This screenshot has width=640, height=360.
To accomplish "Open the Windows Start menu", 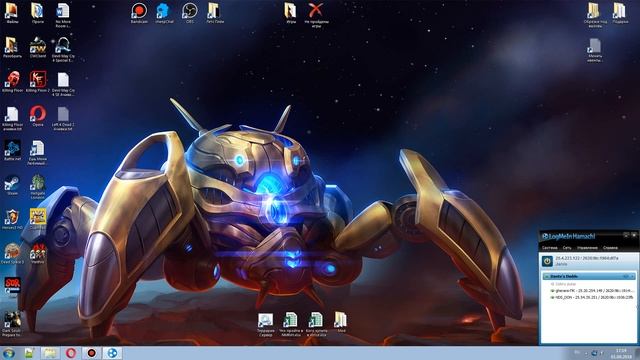I will (8, 353).
